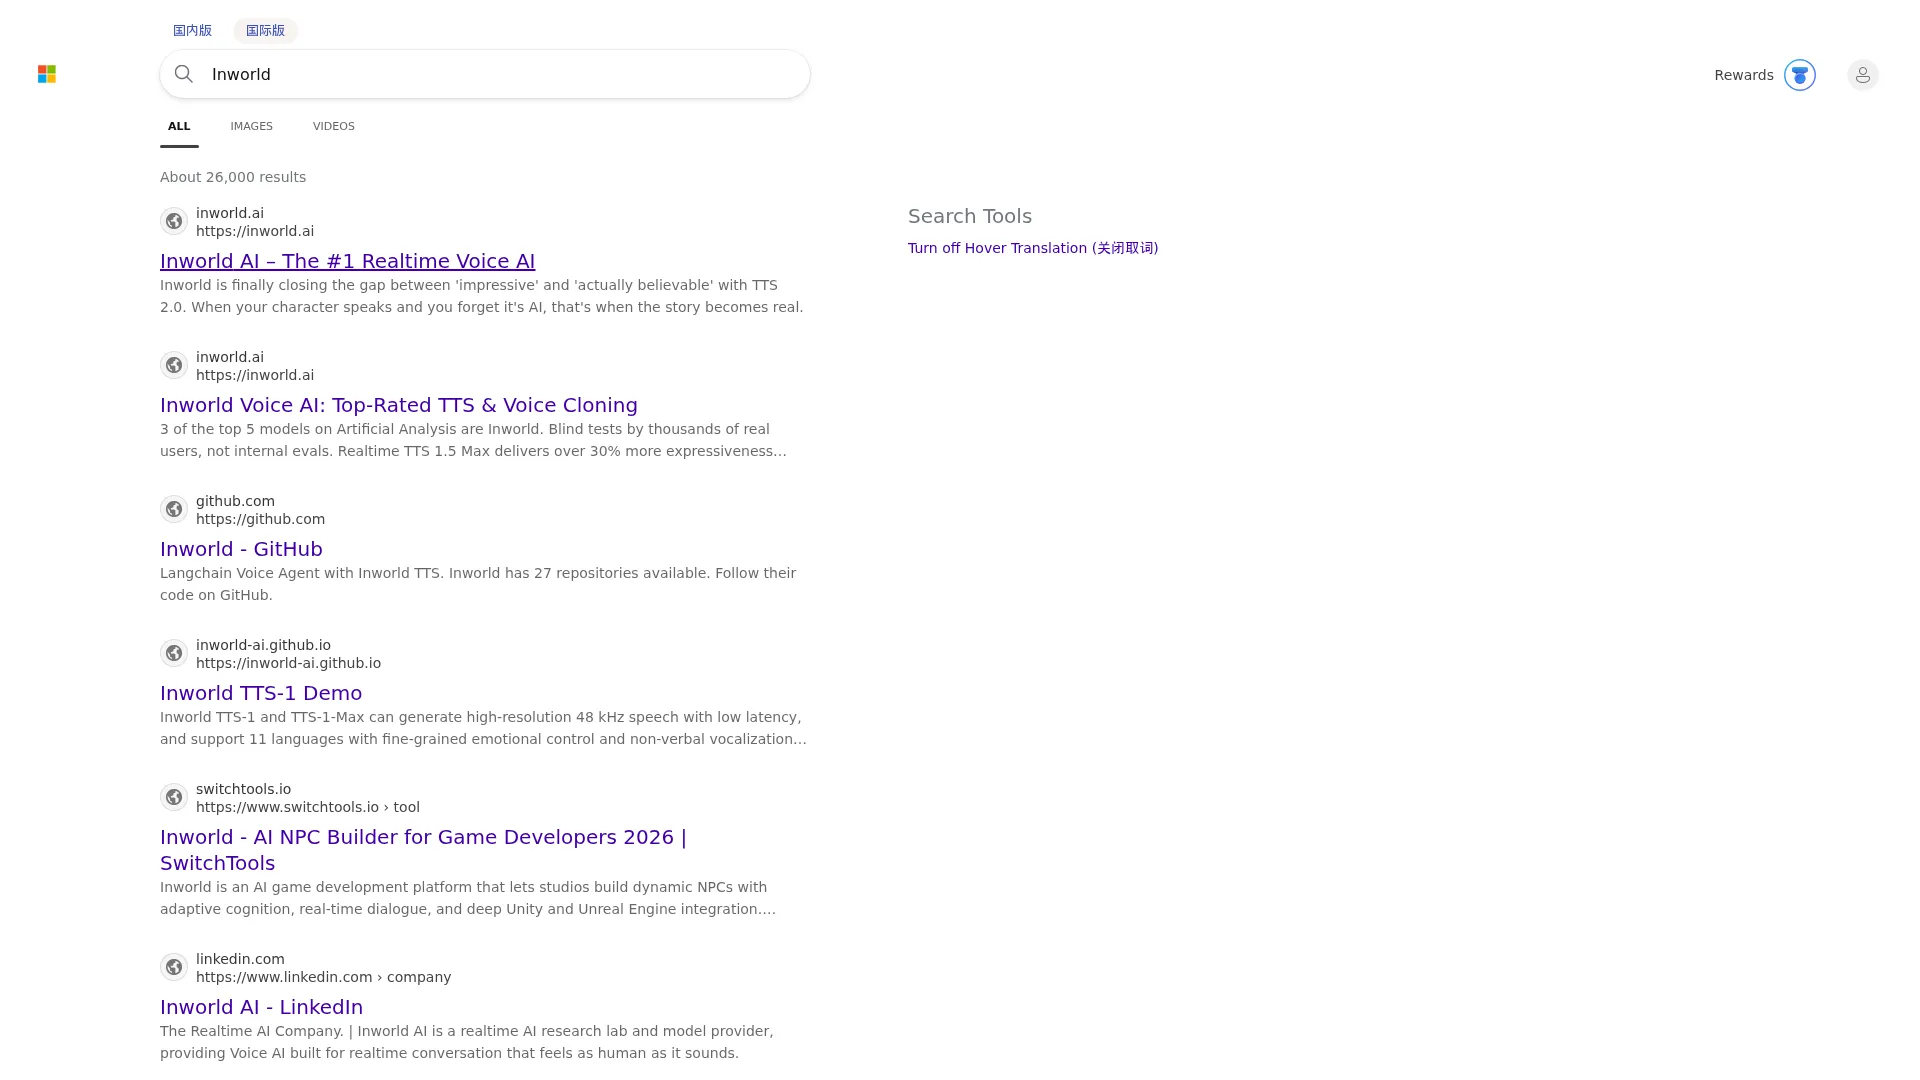Open 'Inworld Voice AI: Top-Rated TTS & Voice Cloning'
The width and height of the screenshot is (1920, 1080).
399,405
